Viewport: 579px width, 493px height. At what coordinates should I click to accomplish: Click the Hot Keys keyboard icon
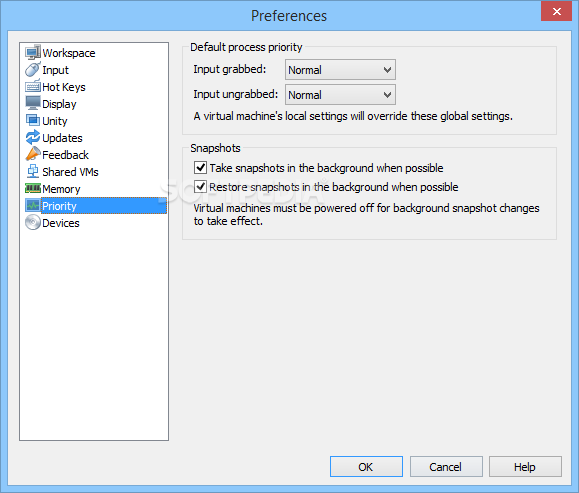pos(33,86)
